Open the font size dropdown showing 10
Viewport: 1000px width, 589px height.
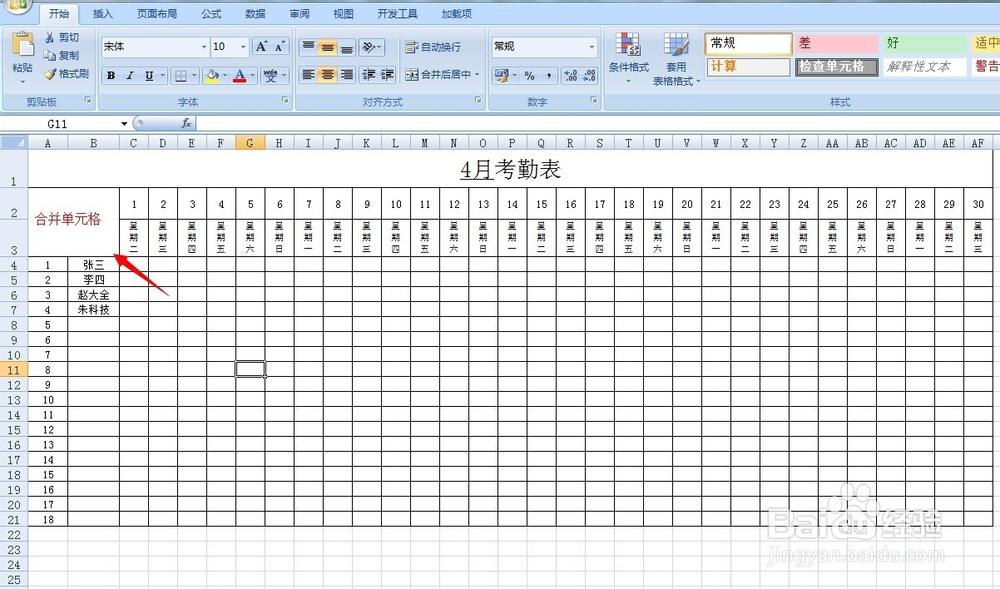(x=243, y=47)
